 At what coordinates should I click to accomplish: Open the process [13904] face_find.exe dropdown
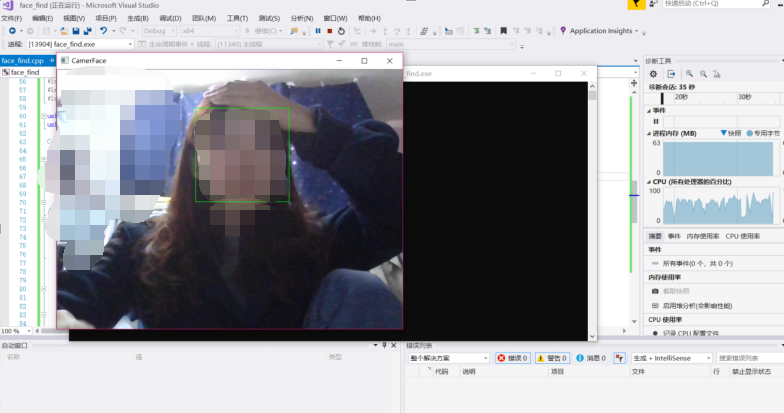click(80, 44)
